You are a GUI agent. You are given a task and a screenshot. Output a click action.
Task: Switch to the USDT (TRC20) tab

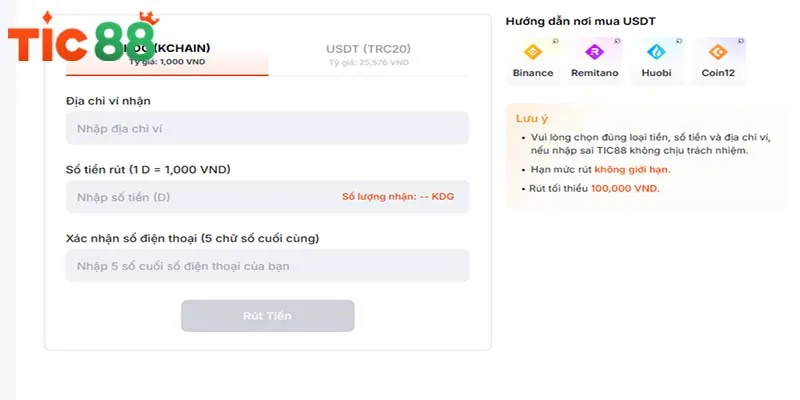(x=368, y=54)
